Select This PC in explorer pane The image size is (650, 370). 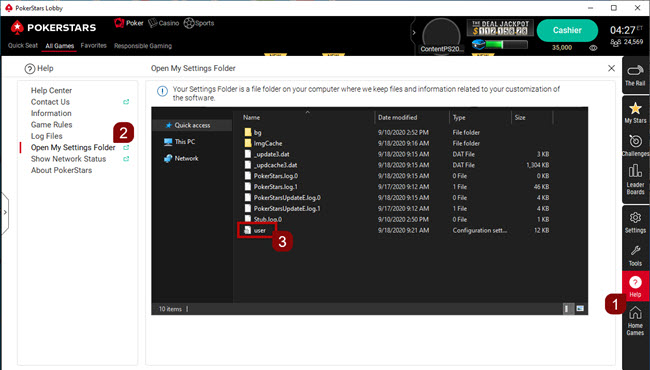pos(179,142)
